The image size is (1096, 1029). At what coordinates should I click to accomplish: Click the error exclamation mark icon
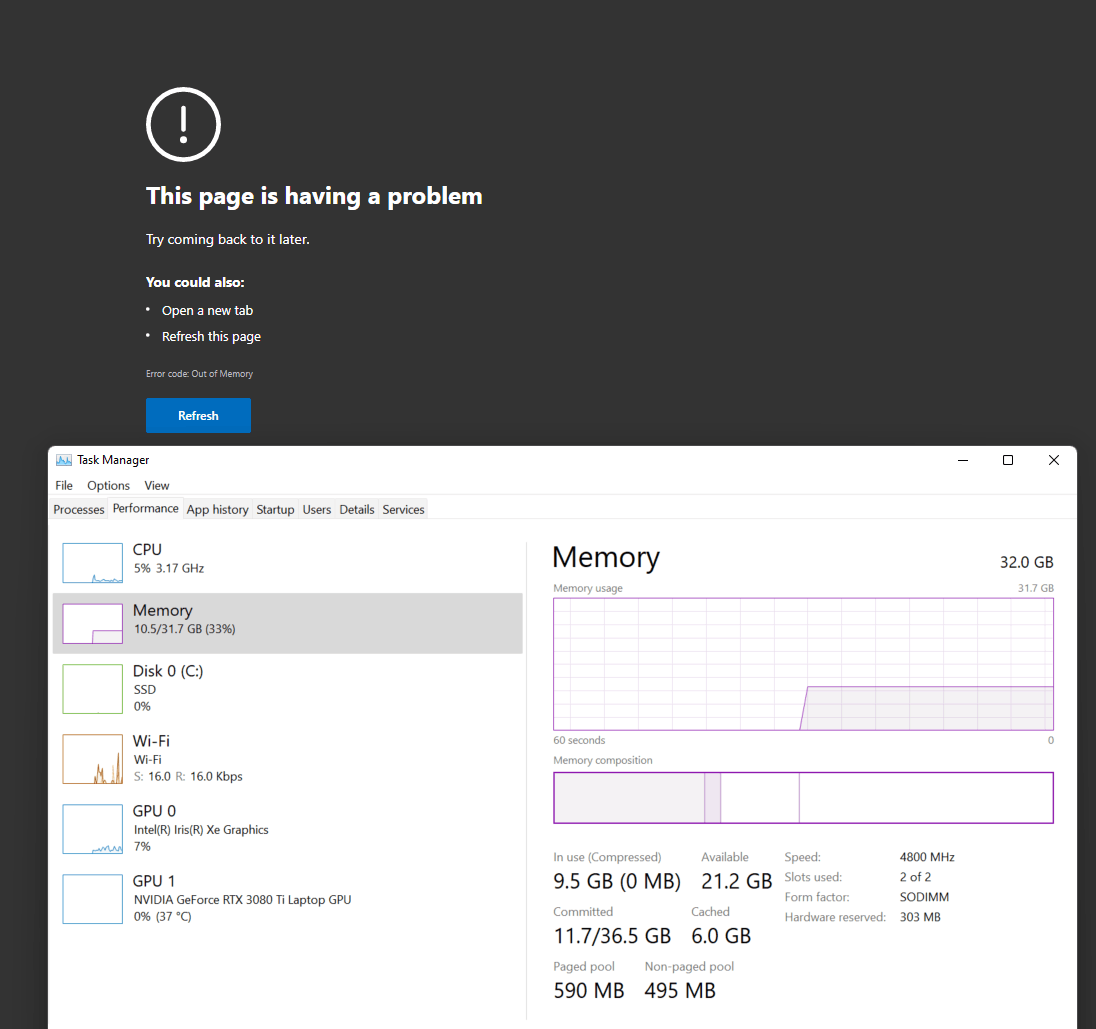coord(183,124)
